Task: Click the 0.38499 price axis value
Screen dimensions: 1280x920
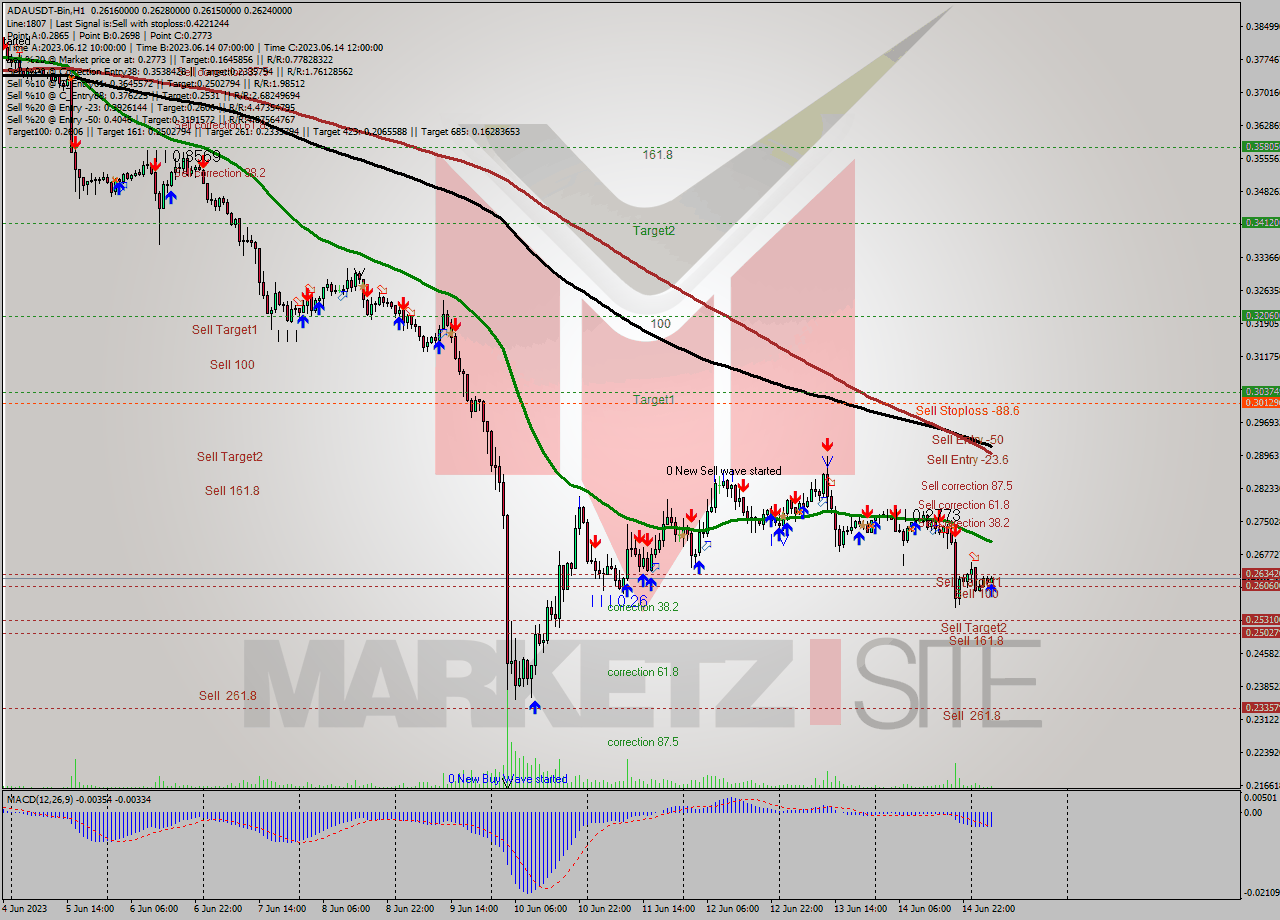Action: coord(1262,26)
